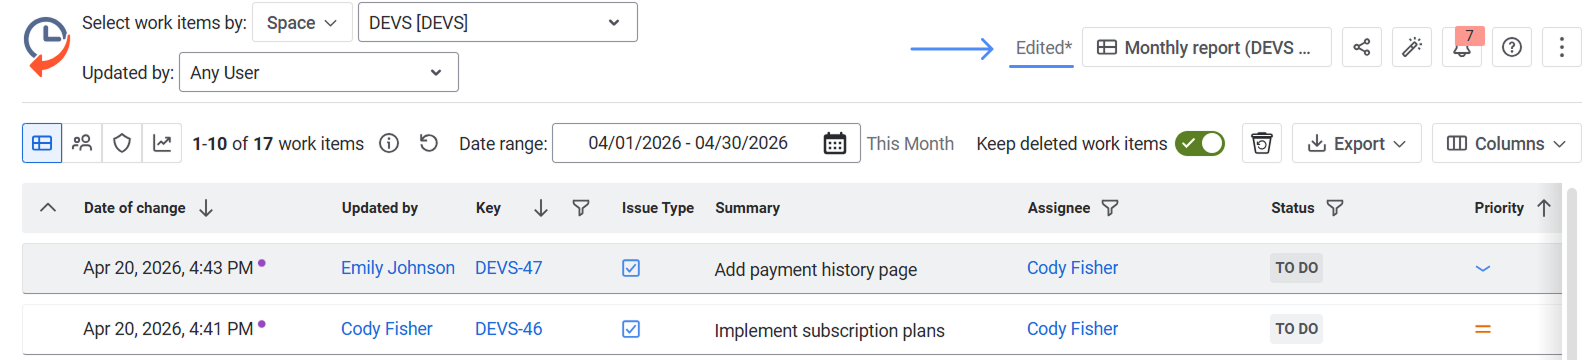Switch to the chart view icon
Image resolution: width=1590 pixels, height=360 pixels.
162,143
